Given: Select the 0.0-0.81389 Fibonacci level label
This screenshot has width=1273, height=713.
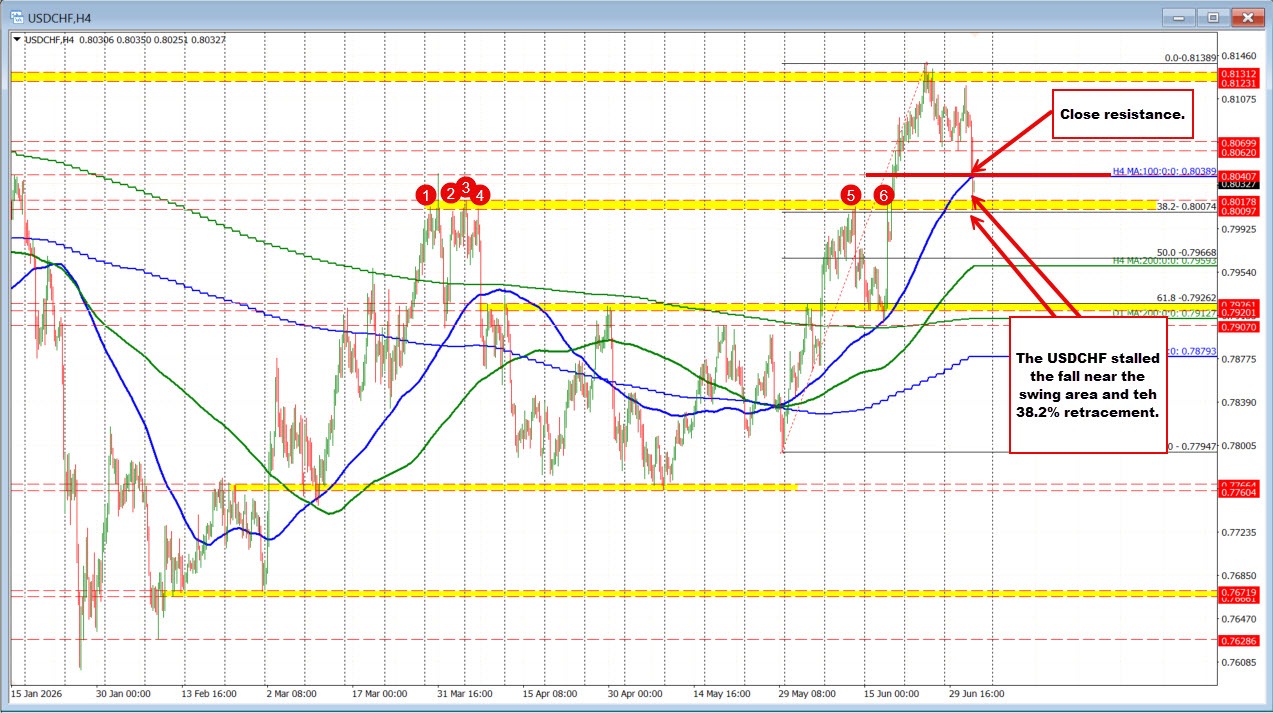Looking at the screenshot, I should point(1190,58).
